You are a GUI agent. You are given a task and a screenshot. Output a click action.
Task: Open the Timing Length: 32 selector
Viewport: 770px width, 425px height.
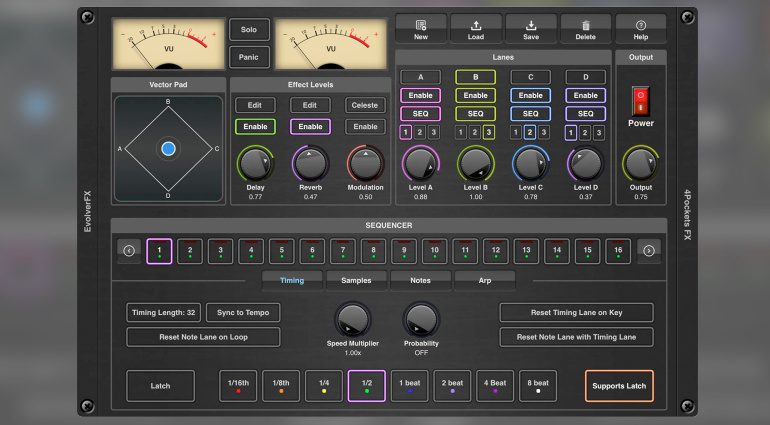[163, 313]
